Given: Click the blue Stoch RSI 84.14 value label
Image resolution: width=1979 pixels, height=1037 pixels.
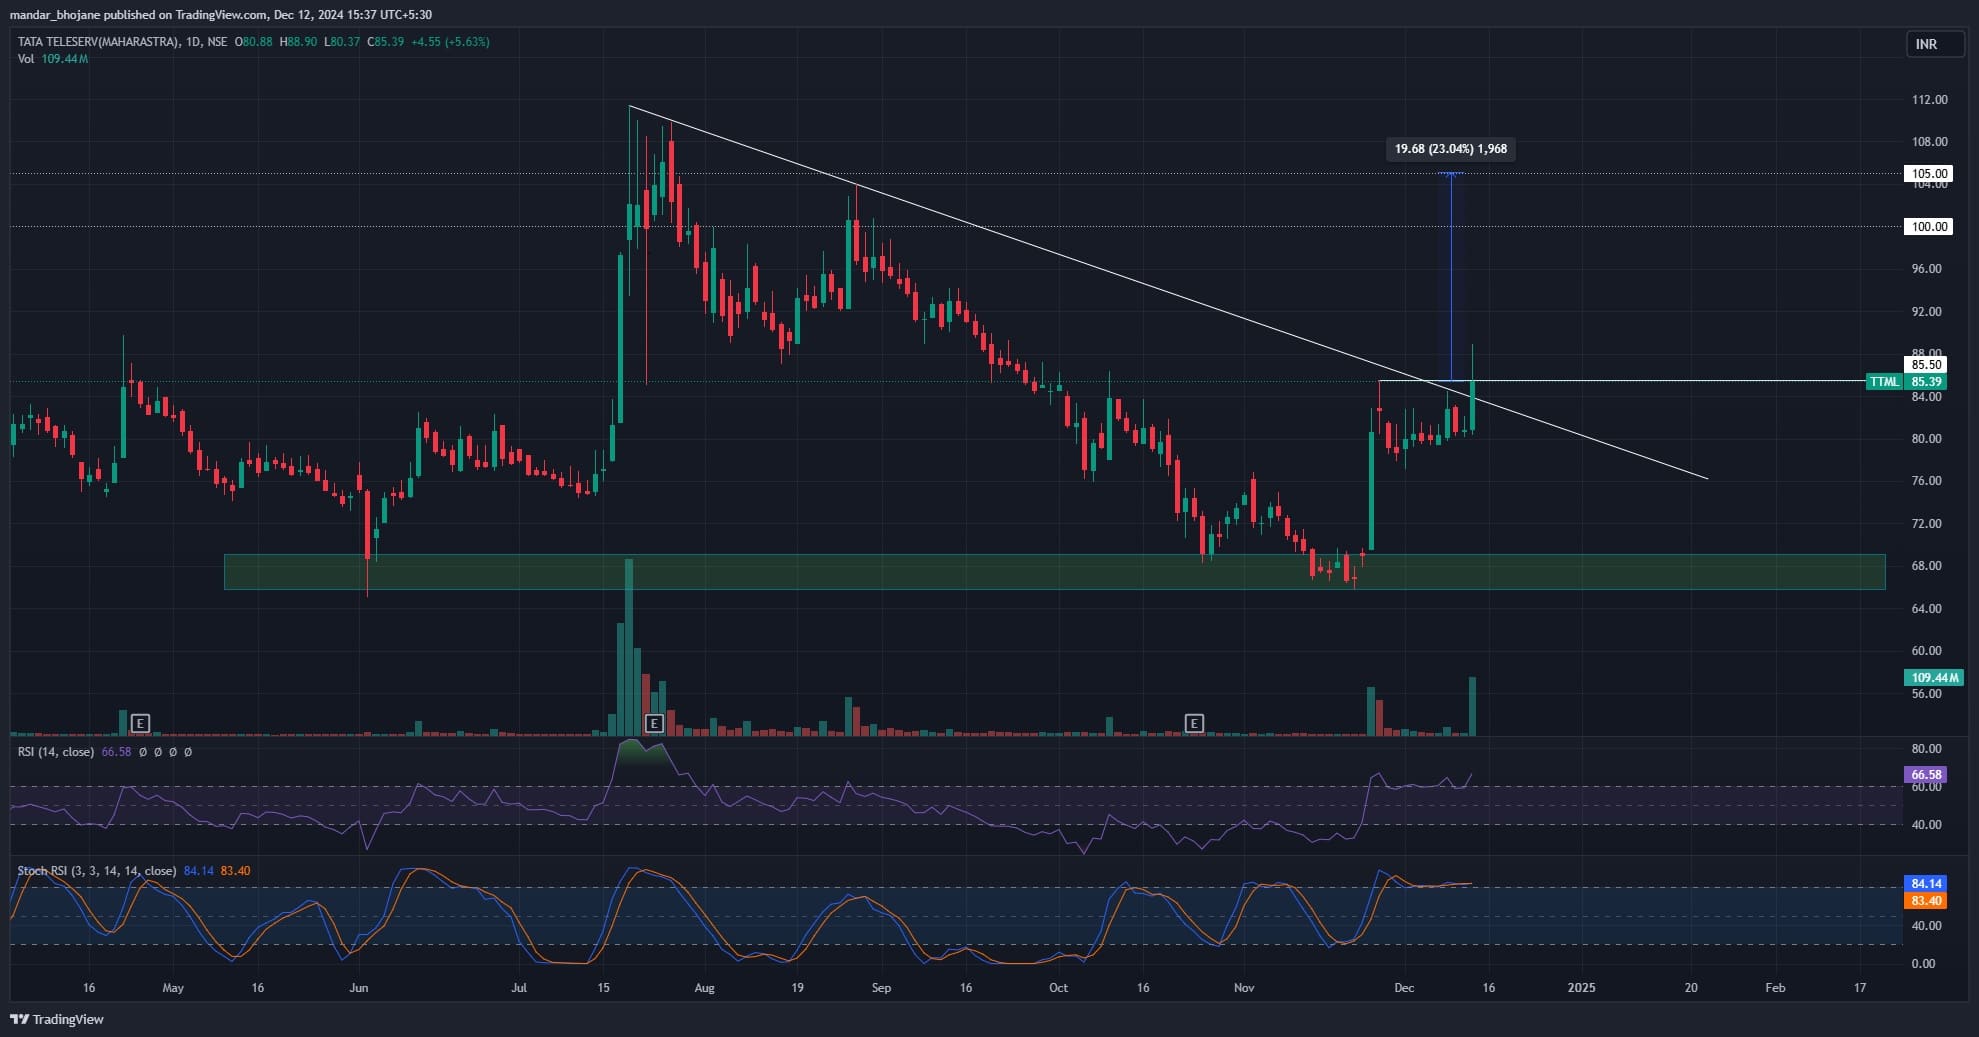Looking at the screenshot, I should click(x=1925, y=884).
